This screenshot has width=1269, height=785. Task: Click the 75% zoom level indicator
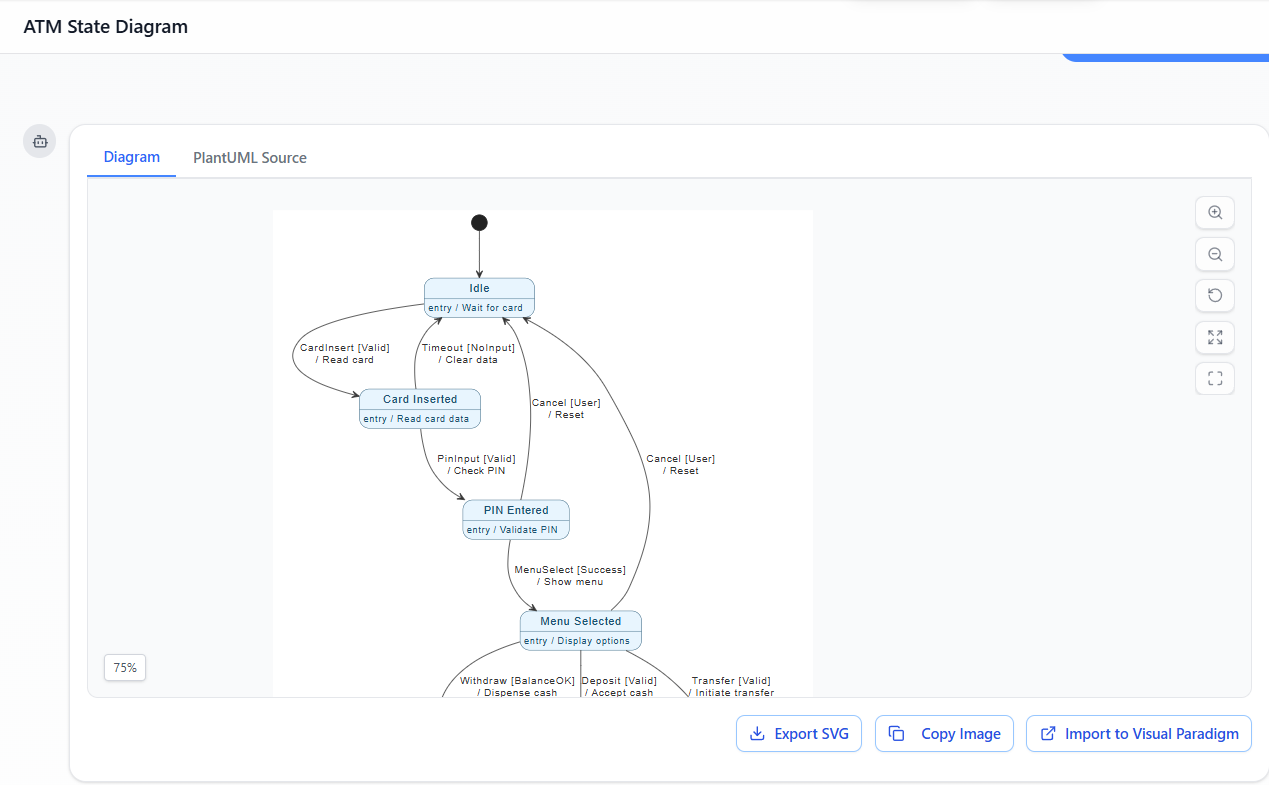click(x=125, y=668)
